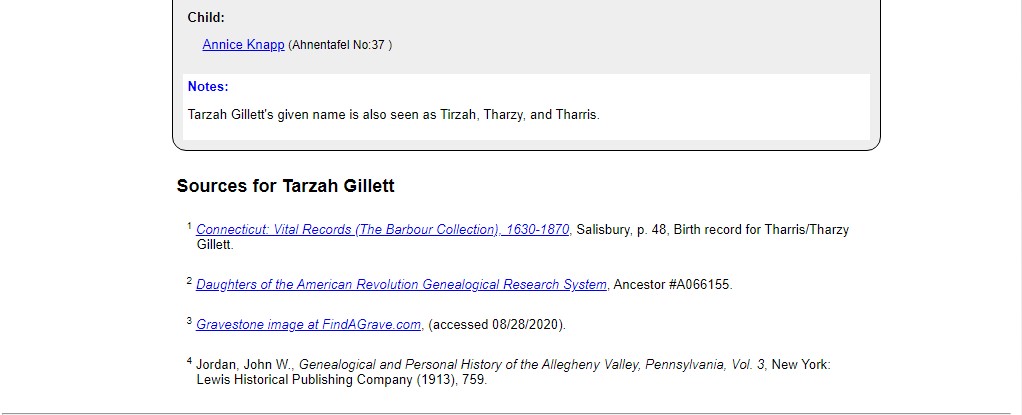This screenshot has width=1022, height=415.
Task: Click footnote number 2 superscript
Action: coord(190,281)
